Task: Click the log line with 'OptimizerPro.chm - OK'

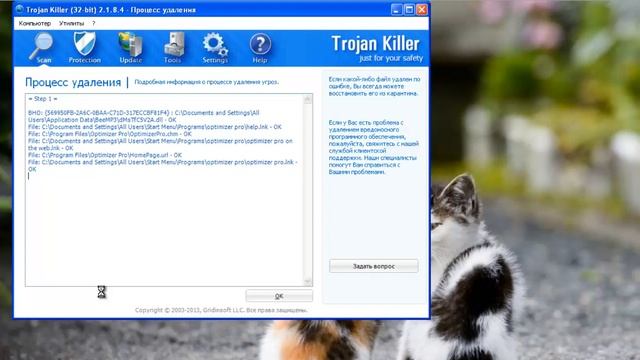Action: pos(109,134)
